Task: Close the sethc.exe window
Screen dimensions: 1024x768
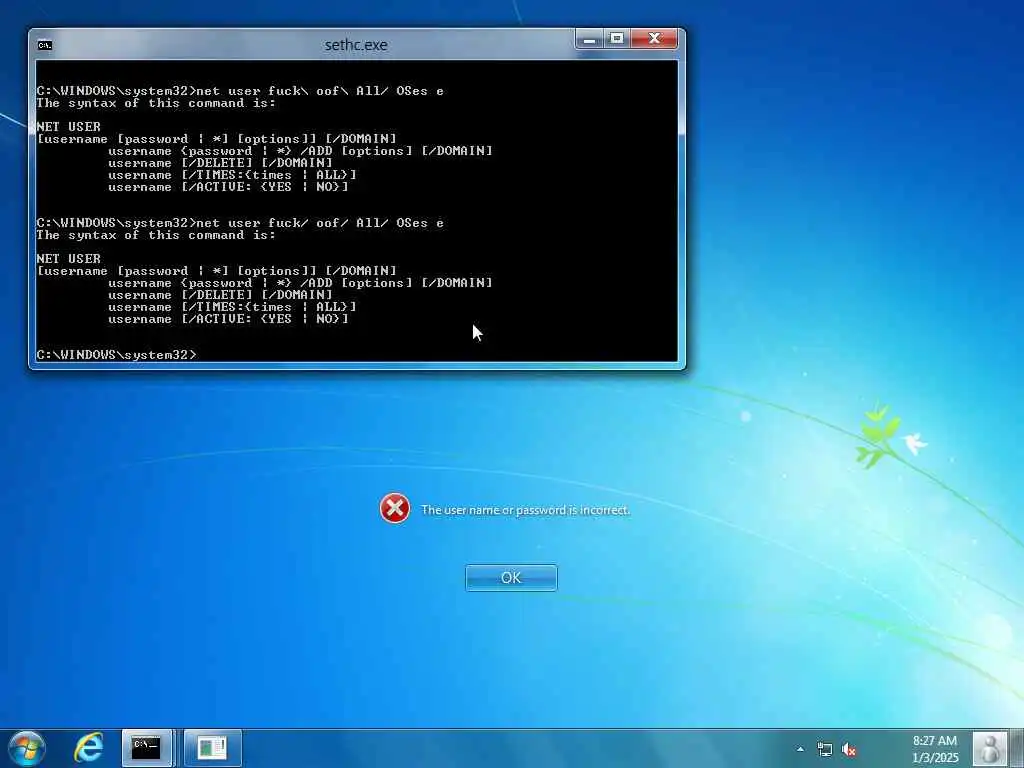Action: (654, 39)
